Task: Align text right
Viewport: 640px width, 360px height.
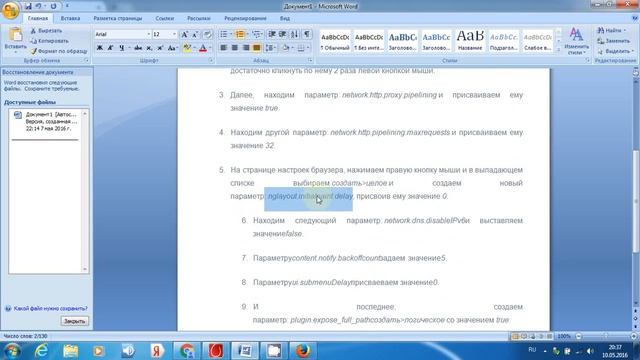Action: (245, 48)
